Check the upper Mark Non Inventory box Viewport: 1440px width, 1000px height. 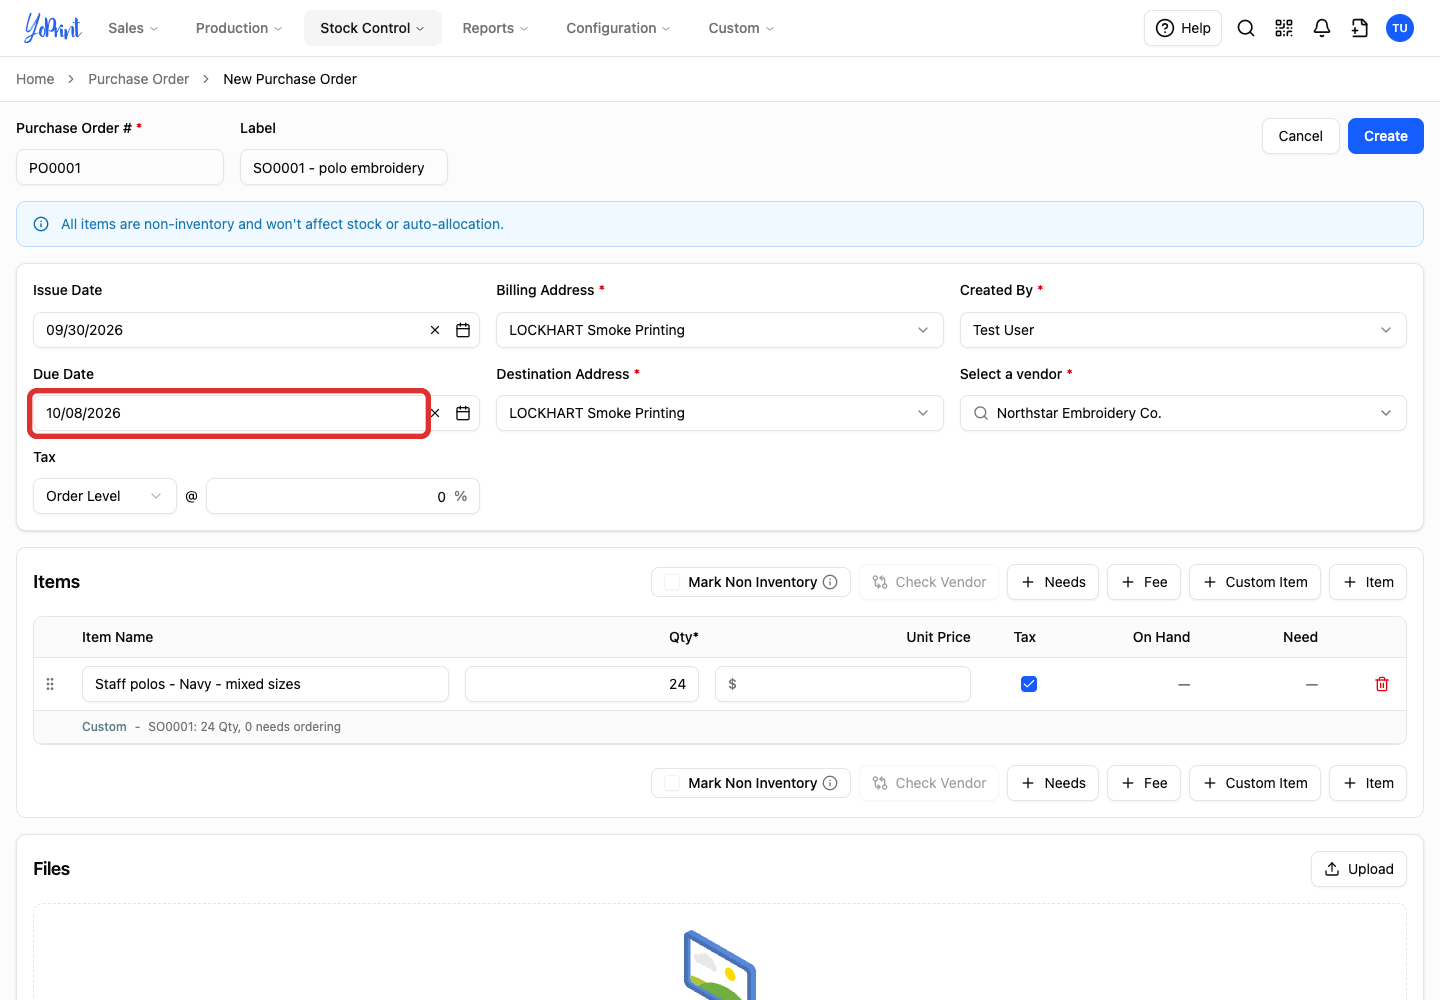click(672, 582)
